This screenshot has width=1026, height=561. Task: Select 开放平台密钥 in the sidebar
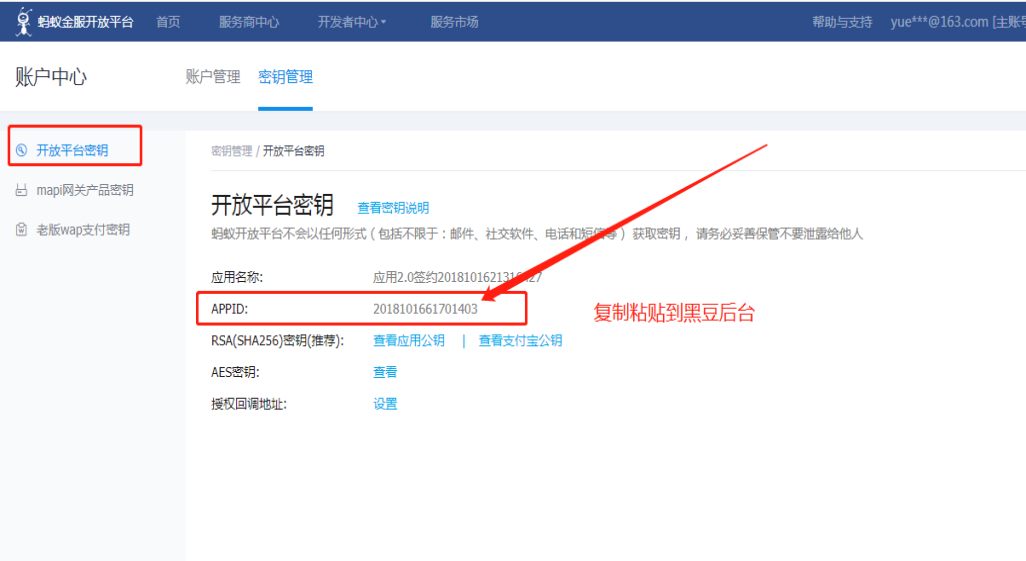(x=72, y=150)
